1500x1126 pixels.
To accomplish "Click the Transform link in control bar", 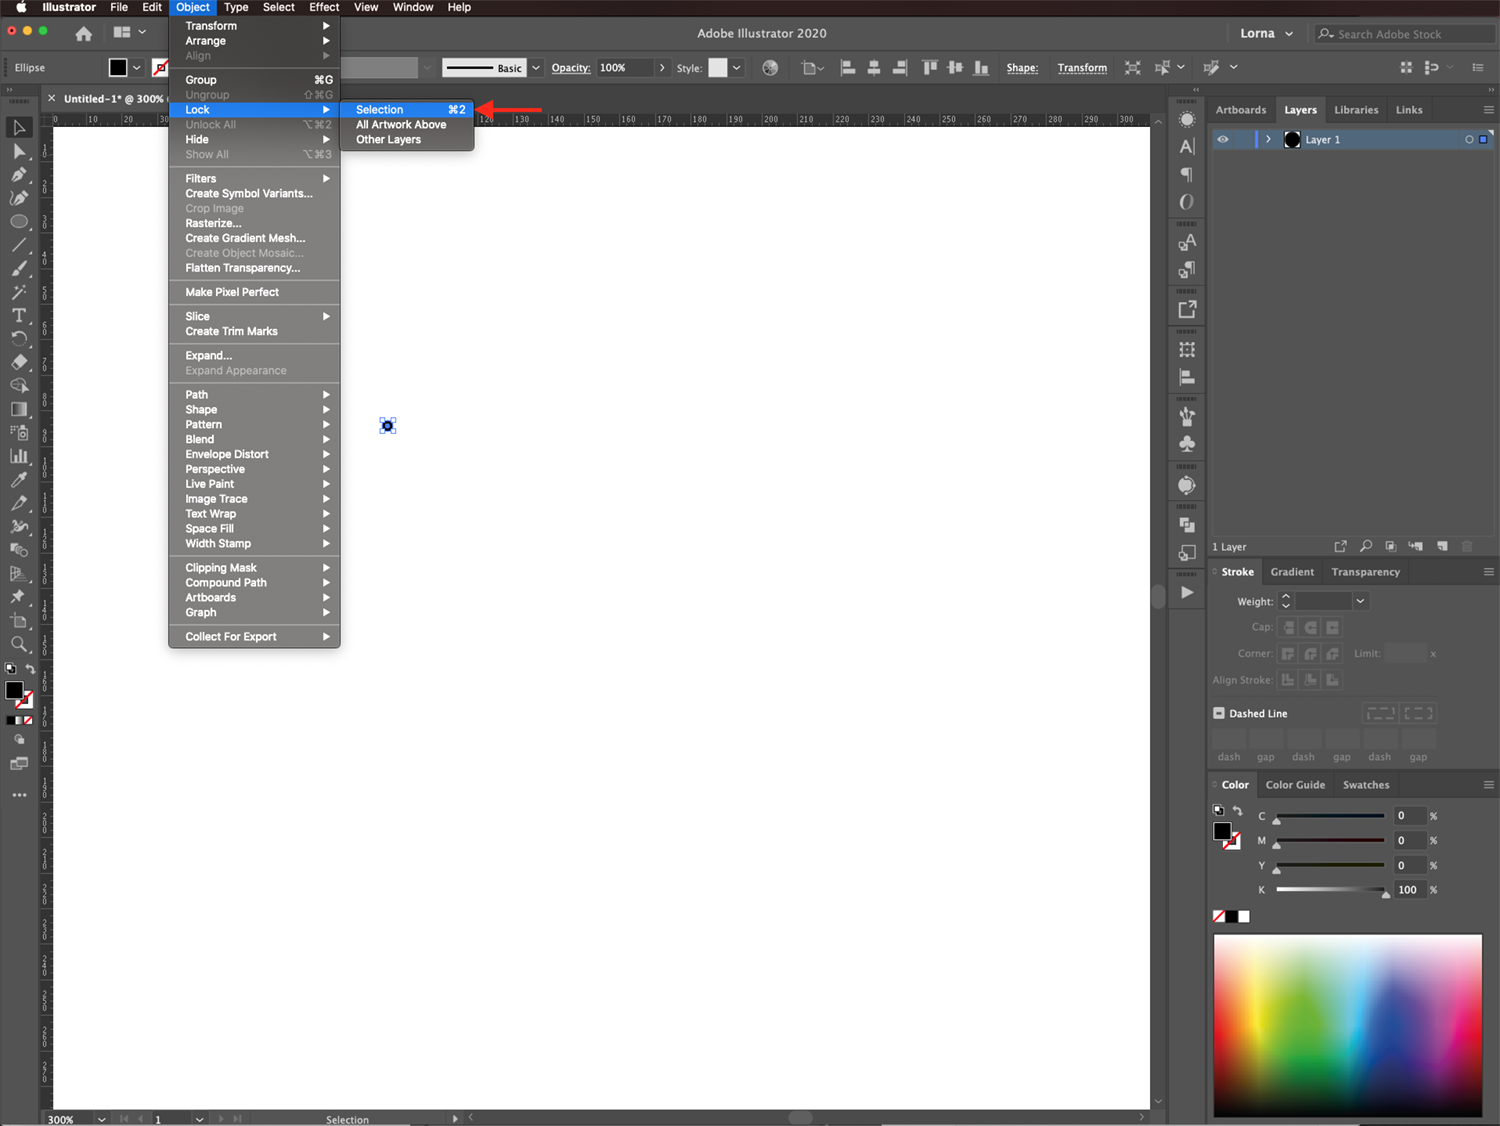I will [1082, 68].
